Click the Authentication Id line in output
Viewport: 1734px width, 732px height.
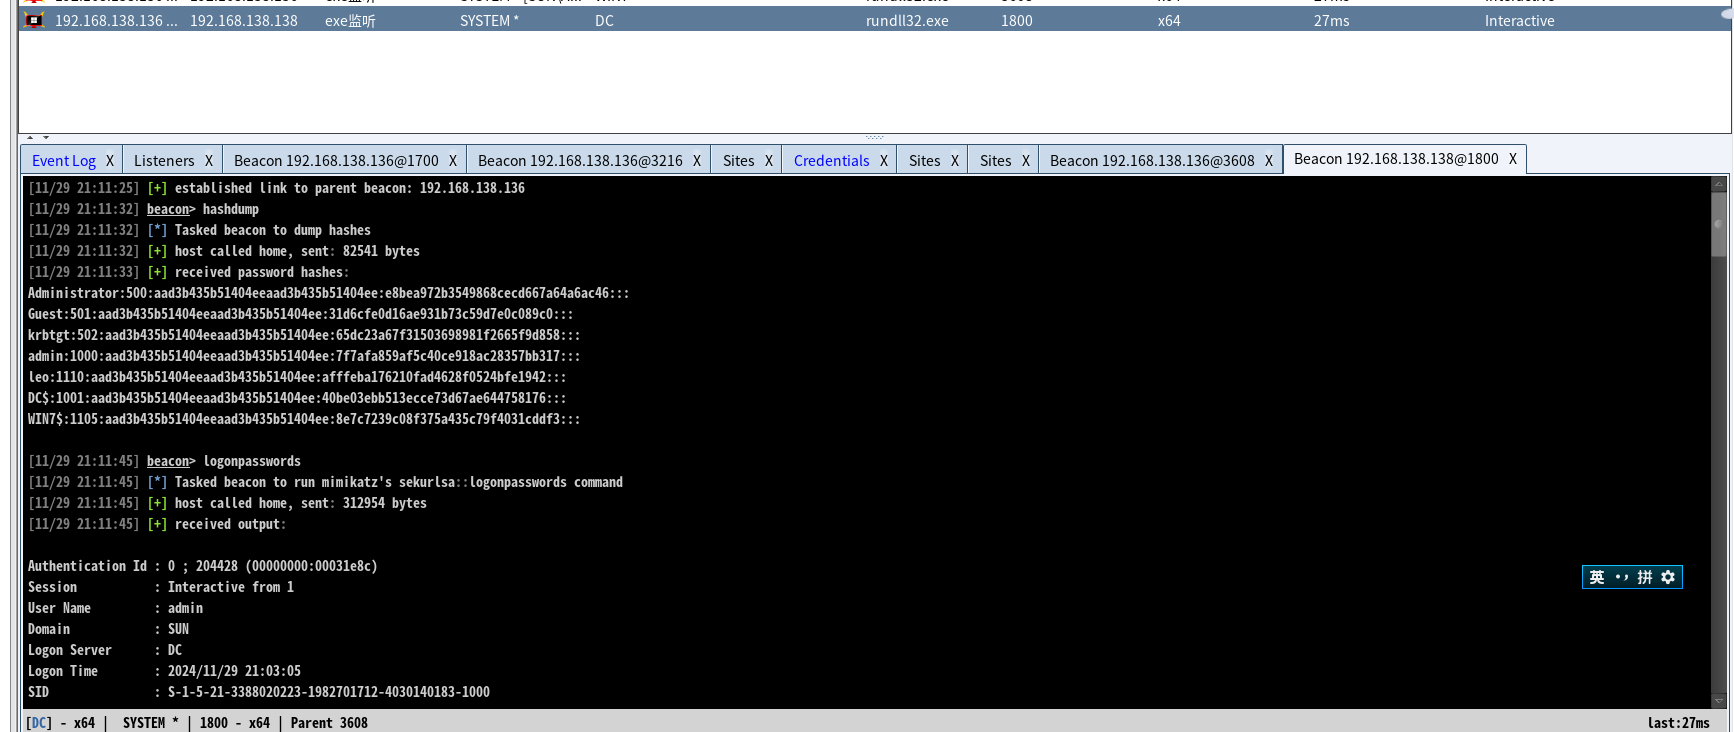[202, 566]
